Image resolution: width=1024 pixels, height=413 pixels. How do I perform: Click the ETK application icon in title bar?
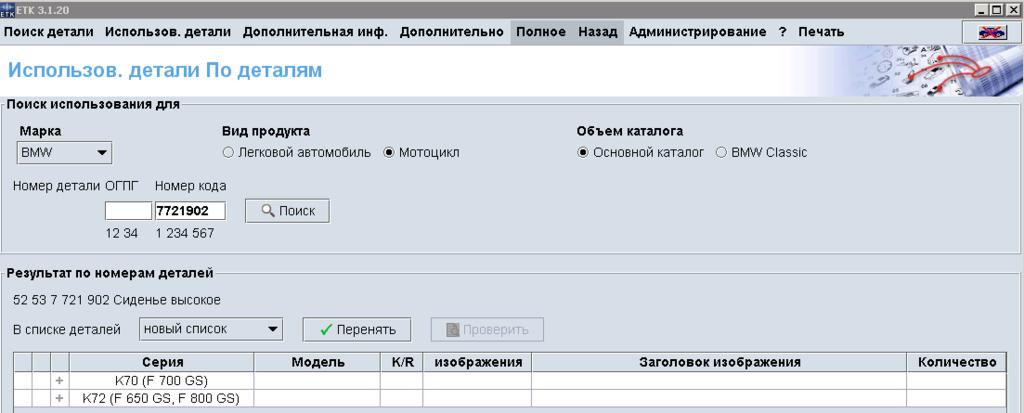8,8
